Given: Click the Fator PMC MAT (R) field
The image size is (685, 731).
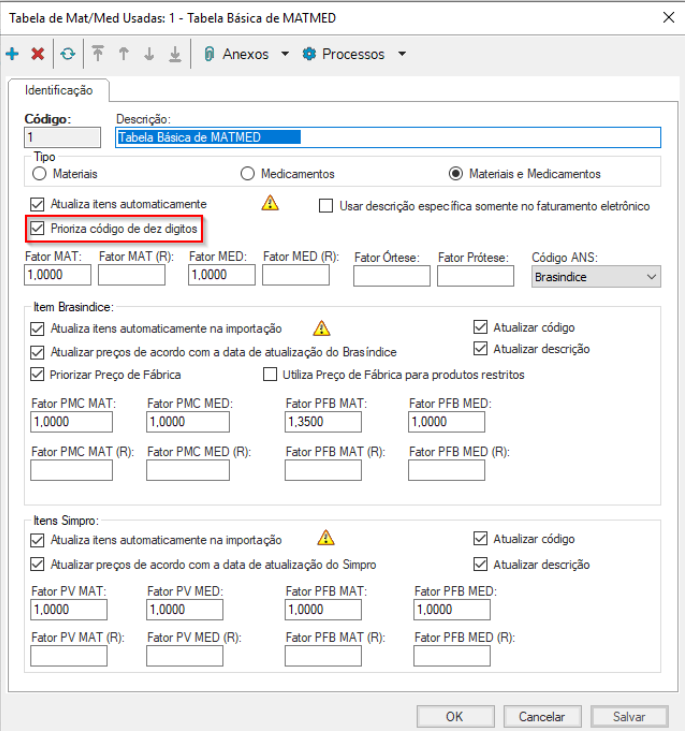Looking at the screenshot, I should (x=71, y=470).
